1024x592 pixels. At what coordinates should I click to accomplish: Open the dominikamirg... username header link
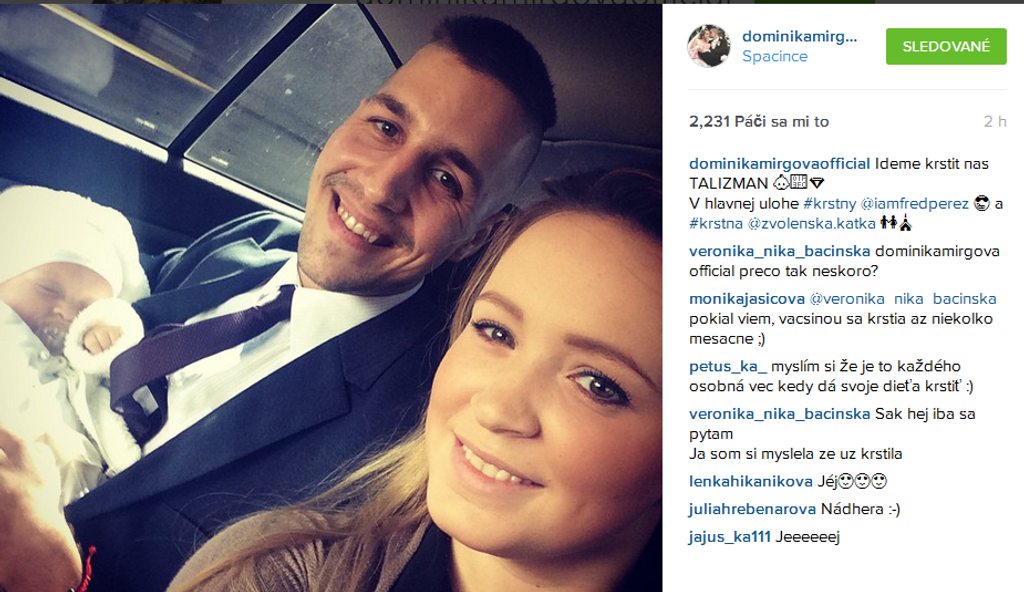799,37
